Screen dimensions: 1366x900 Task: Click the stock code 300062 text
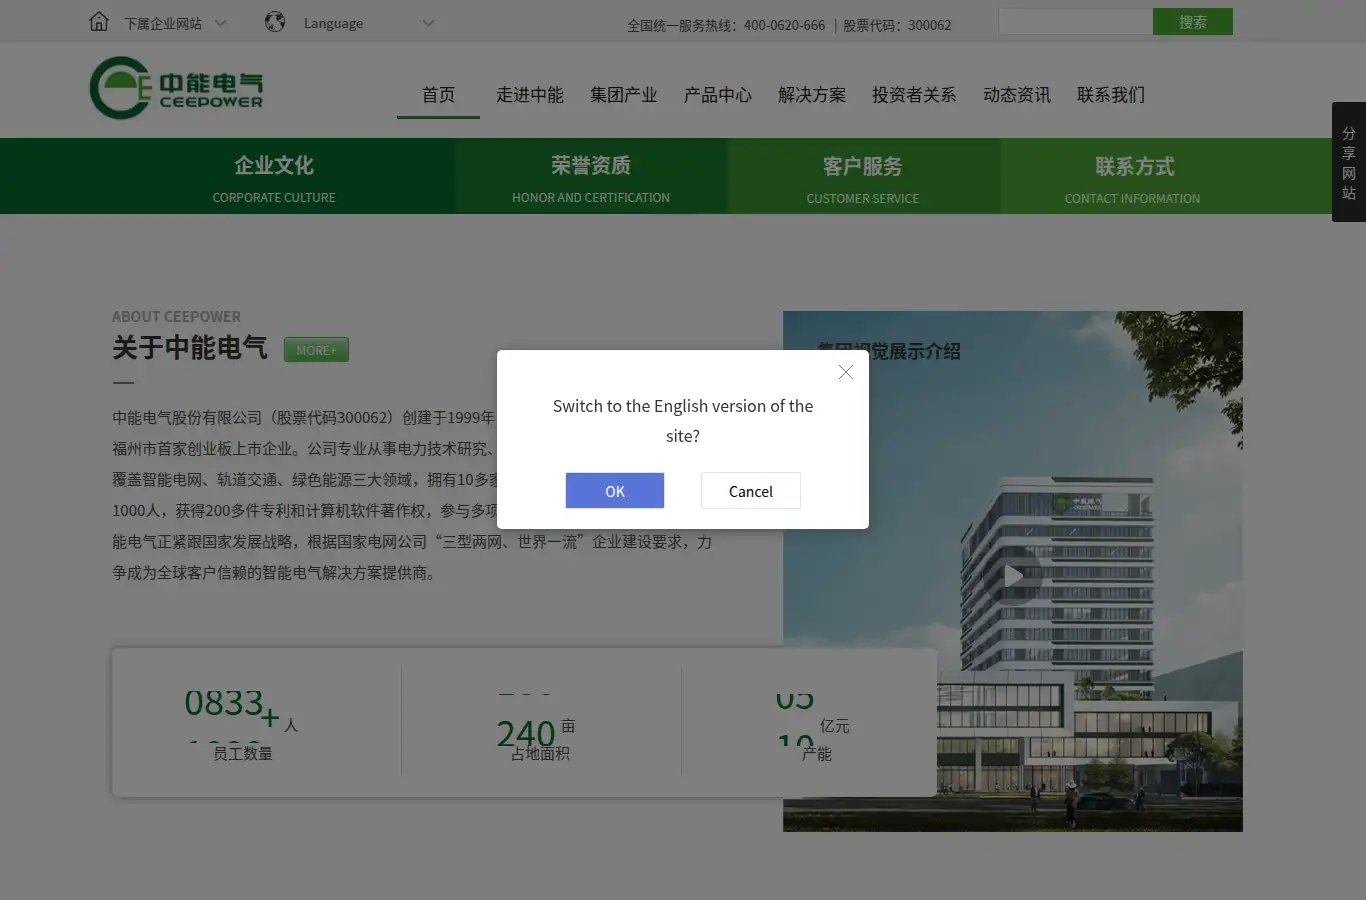[x=930, y=25]
